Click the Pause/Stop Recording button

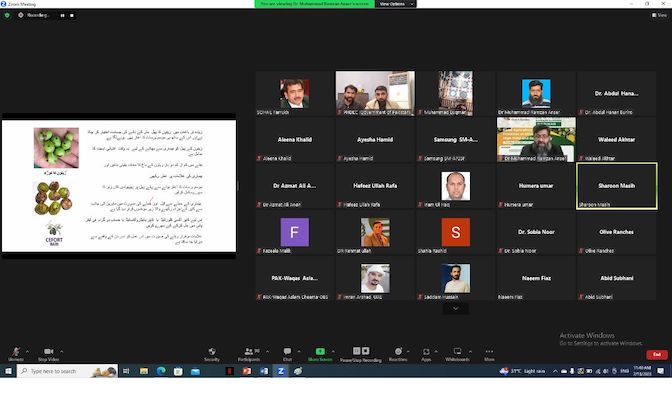[x=360, y=352]
